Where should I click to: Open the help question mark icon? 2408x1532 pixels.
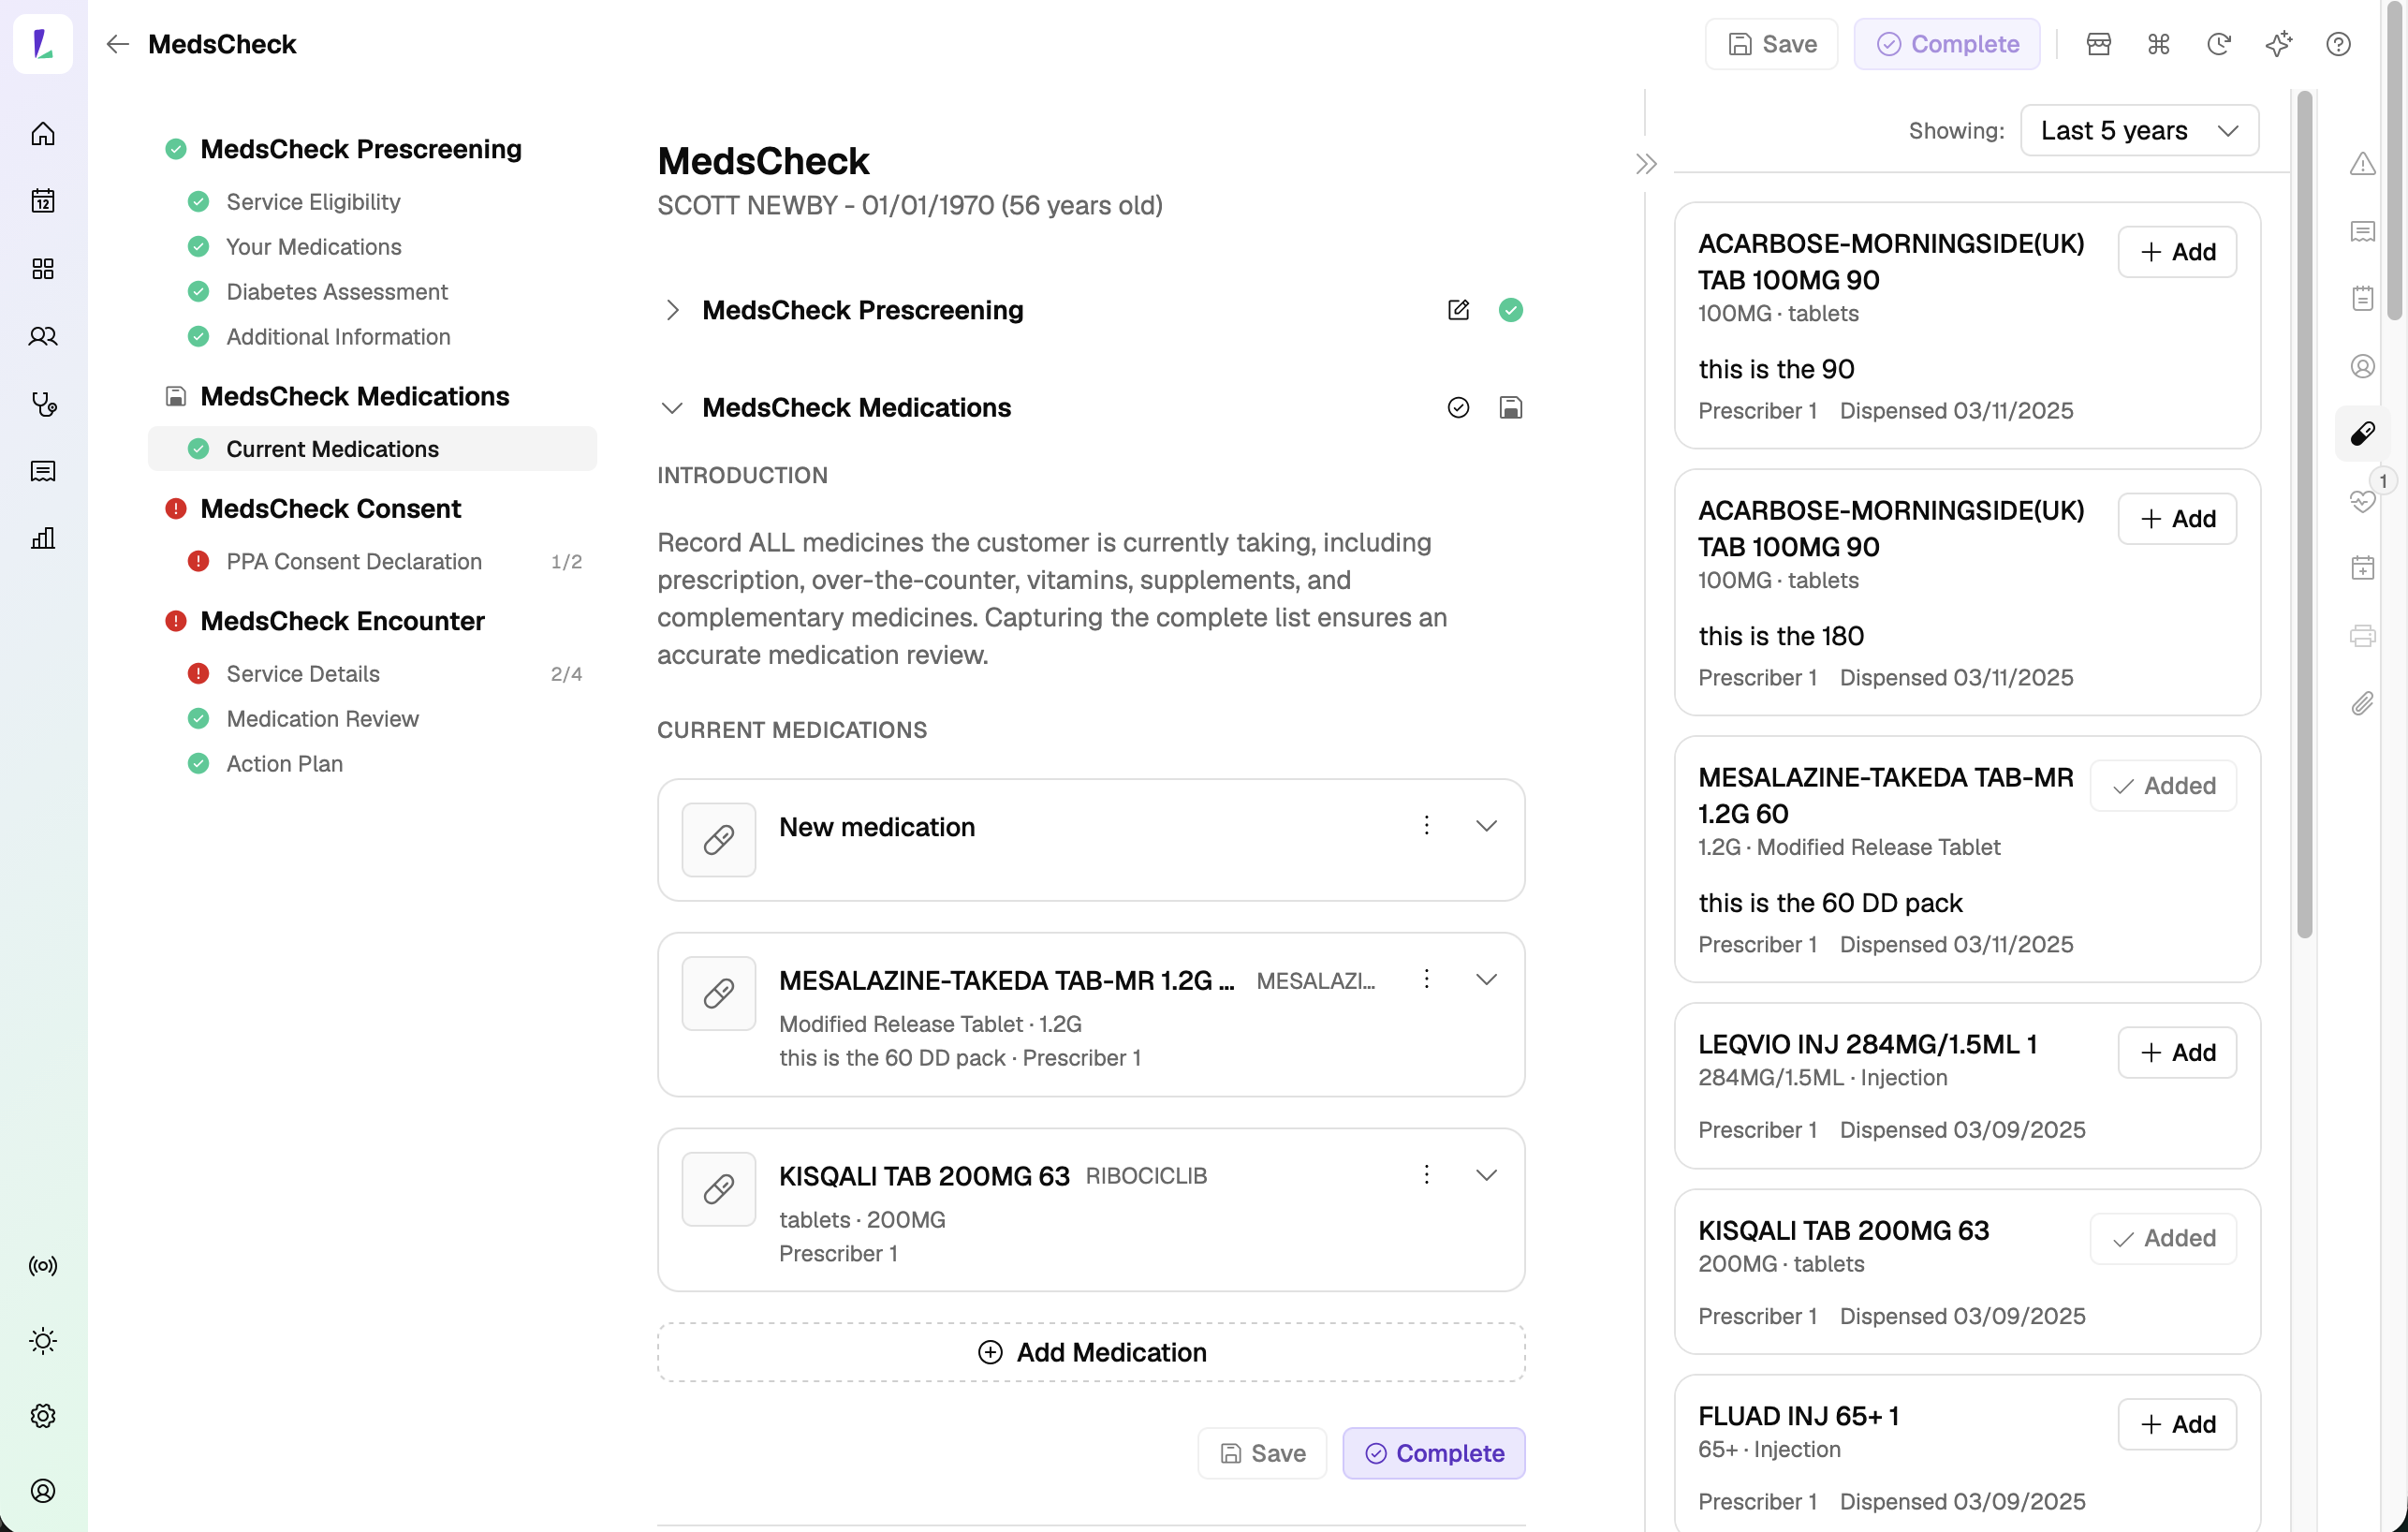coord(2339,44)
